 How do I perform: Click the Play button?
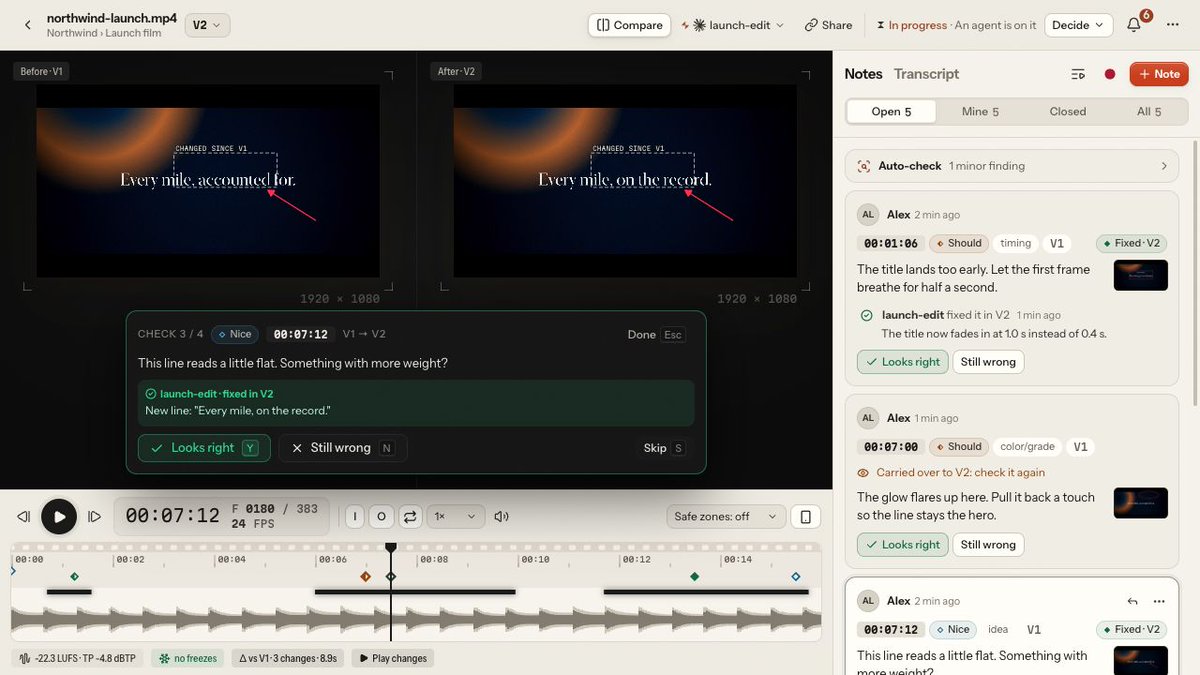click(x=59, y=517)
